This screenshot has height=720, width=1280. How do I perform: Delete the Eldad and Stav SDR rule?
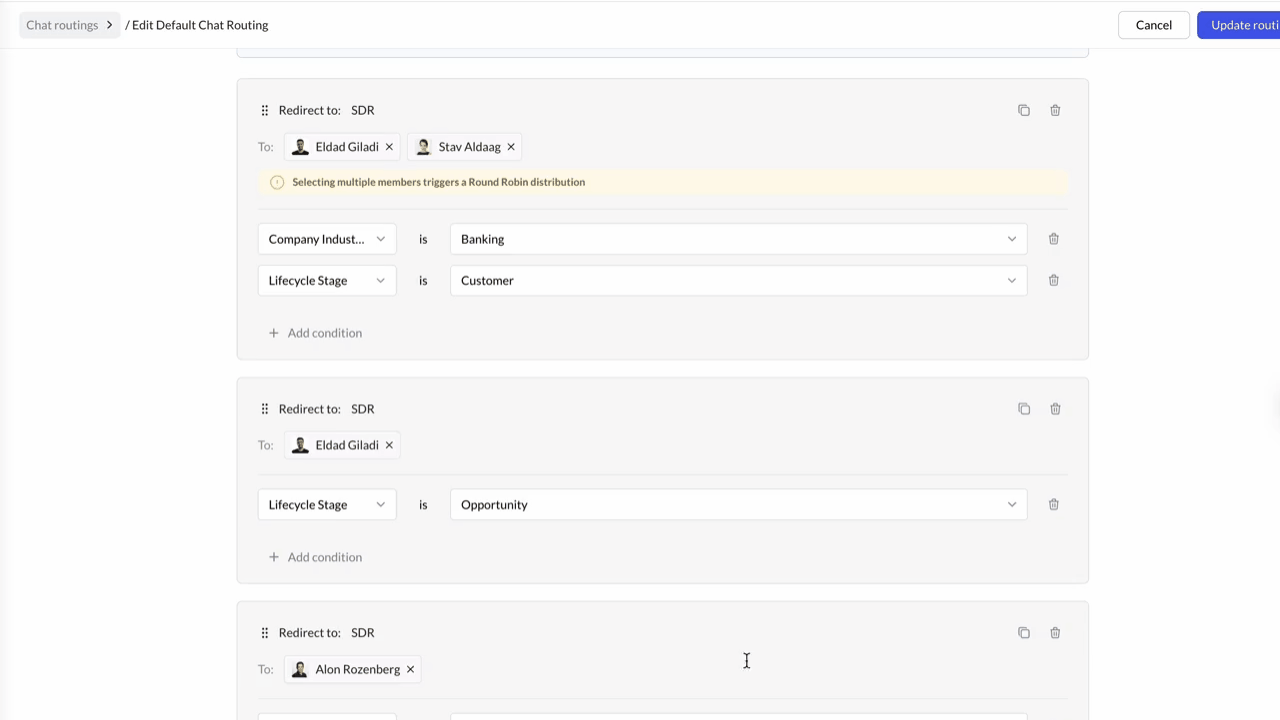[x=1055, y=110]
